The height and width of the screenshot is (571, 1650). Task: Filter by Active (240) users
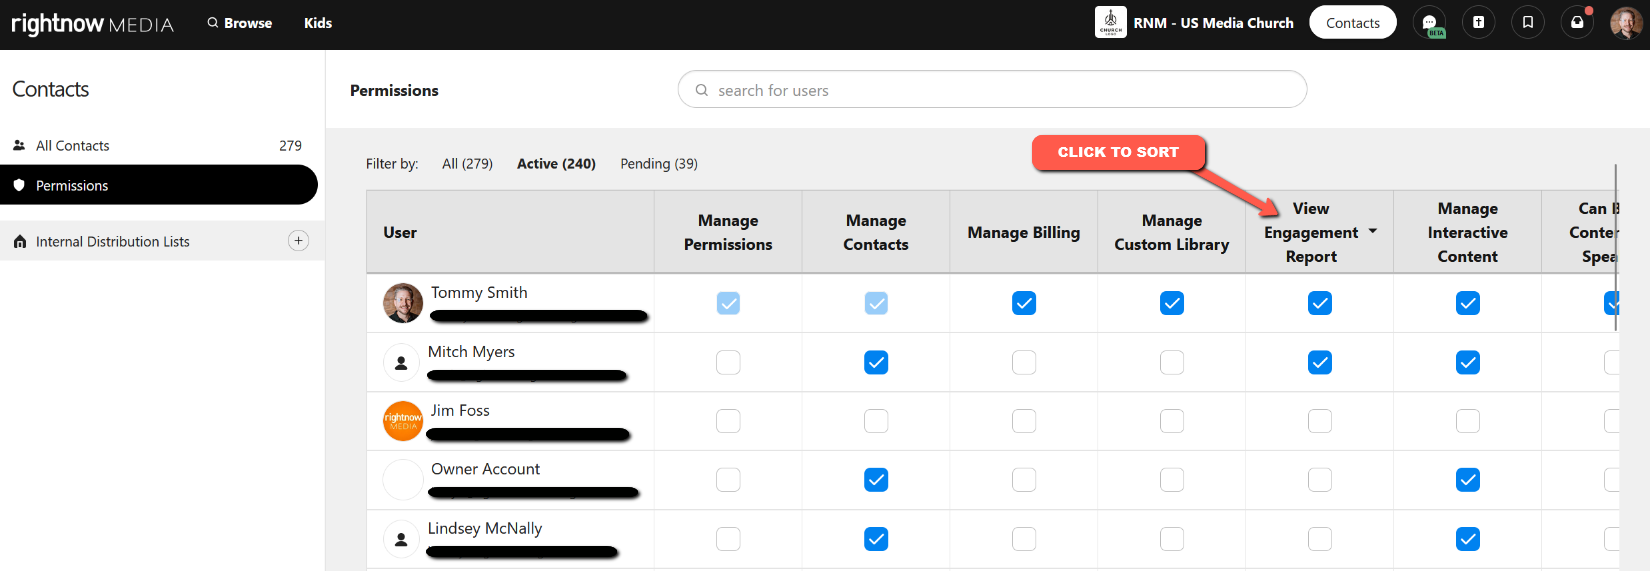coord(556,163)
